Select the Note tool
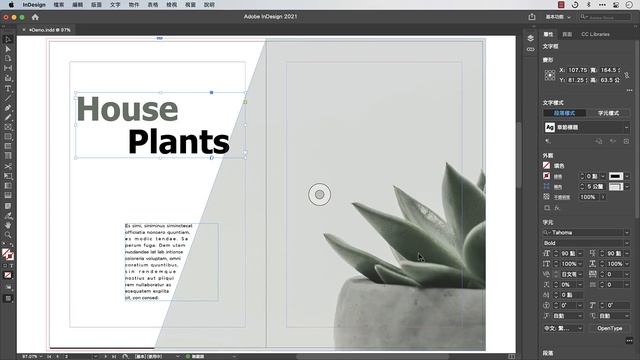This screenshot has height=360, width=640. click(8, 206)
